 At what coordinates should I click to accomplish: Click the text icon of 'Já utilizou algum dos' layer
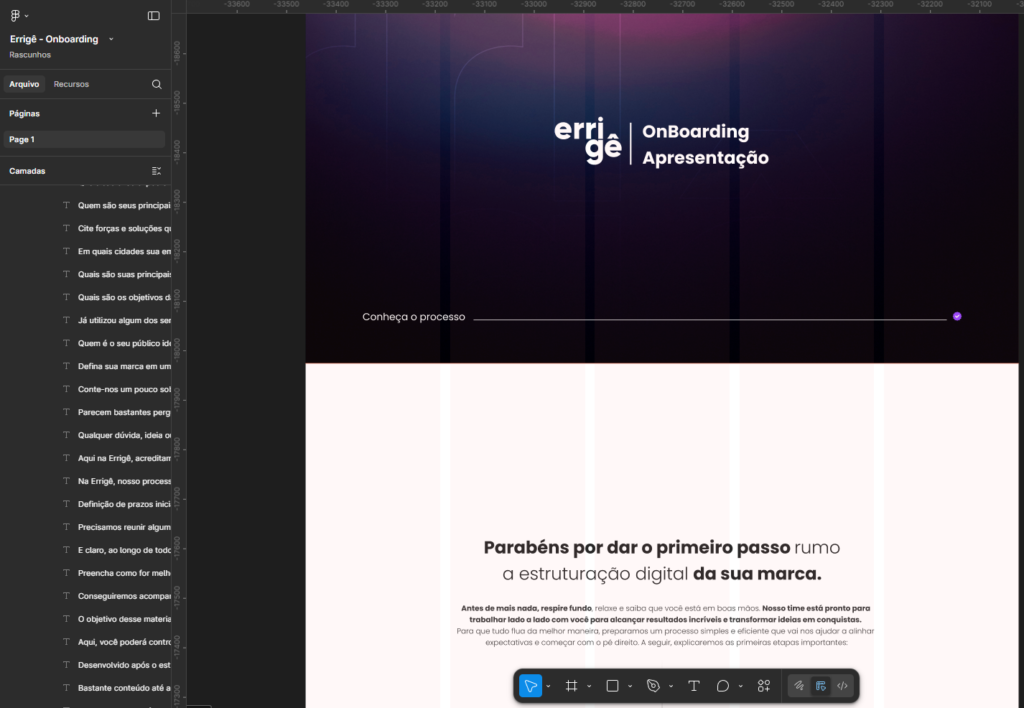tap(66, 320)
